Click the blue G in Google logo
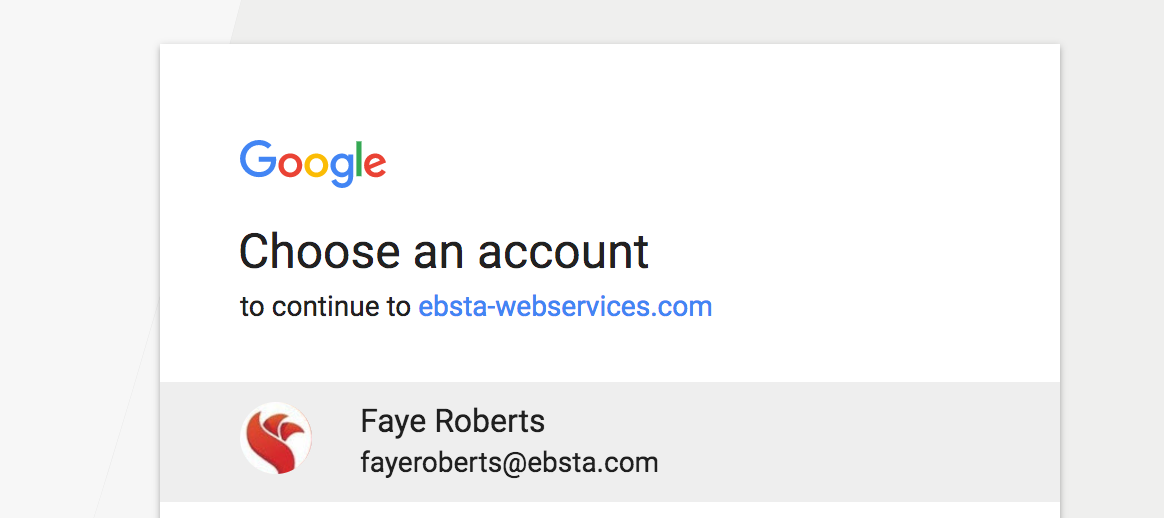The width and height of the screenshot is (1164, 518). pyautogui.click(x=258, y=160)
